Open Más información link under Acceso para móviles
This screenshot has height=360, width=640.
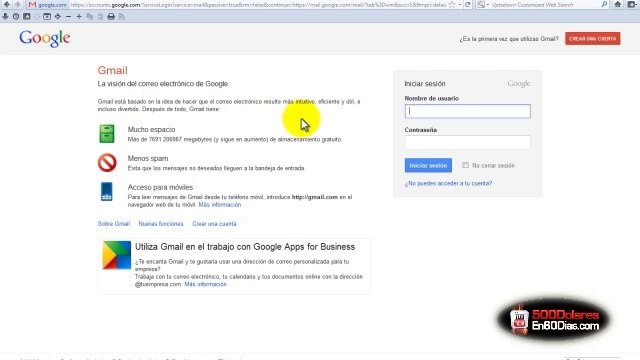(x=220, y=205)
